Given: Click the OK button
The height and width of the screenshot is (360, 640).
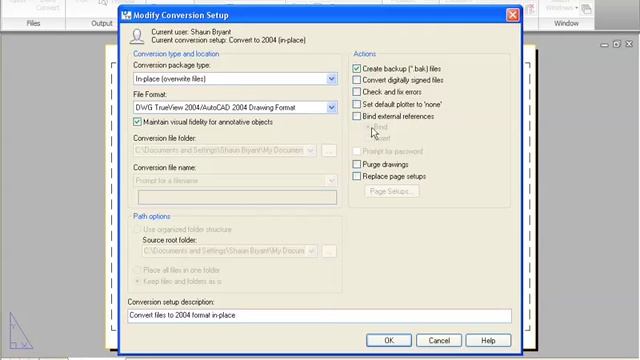Looking at the screenshot, I should click(389, 340).
